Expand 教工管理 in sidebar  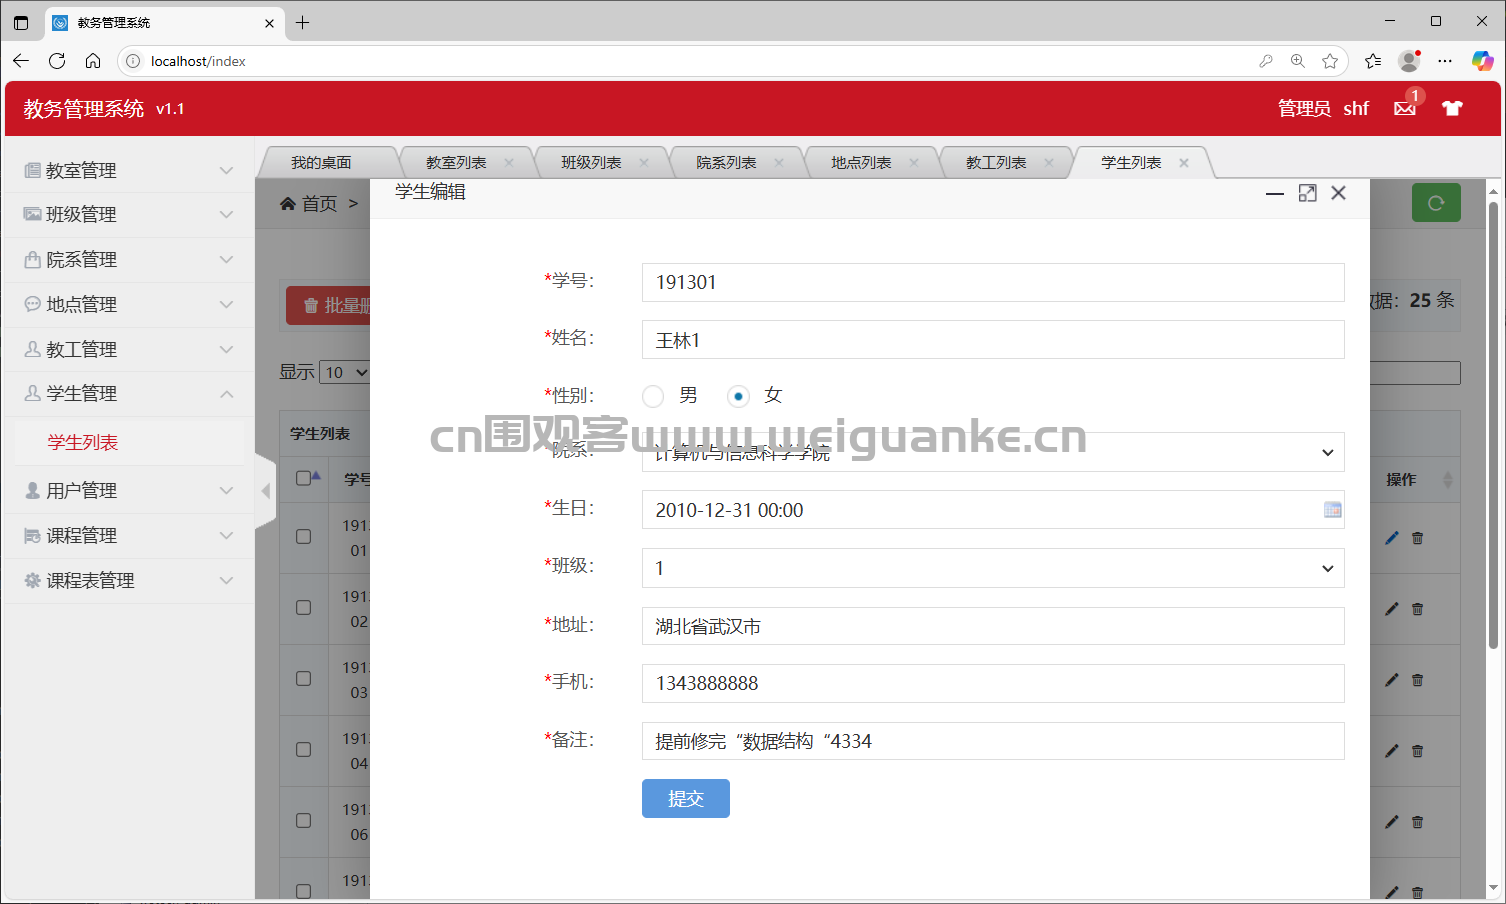point(129,349)
